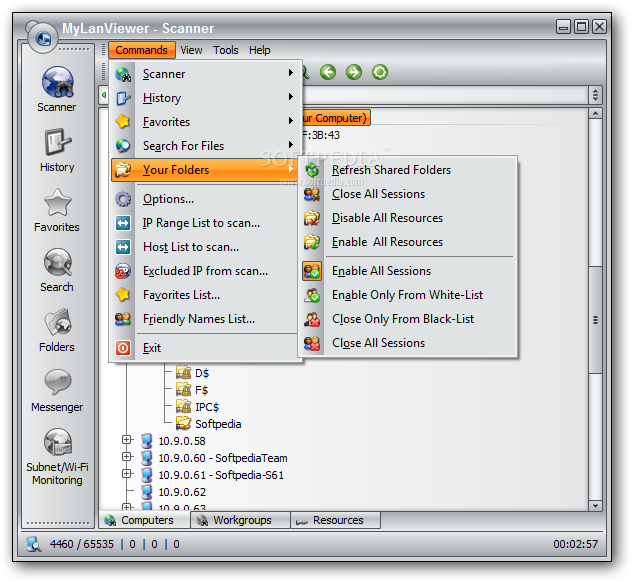Image resolution: width=632 pixels, height=582 pixels.
Task: Click the Enable All Resources folder icon
Action: coord(312,242)
